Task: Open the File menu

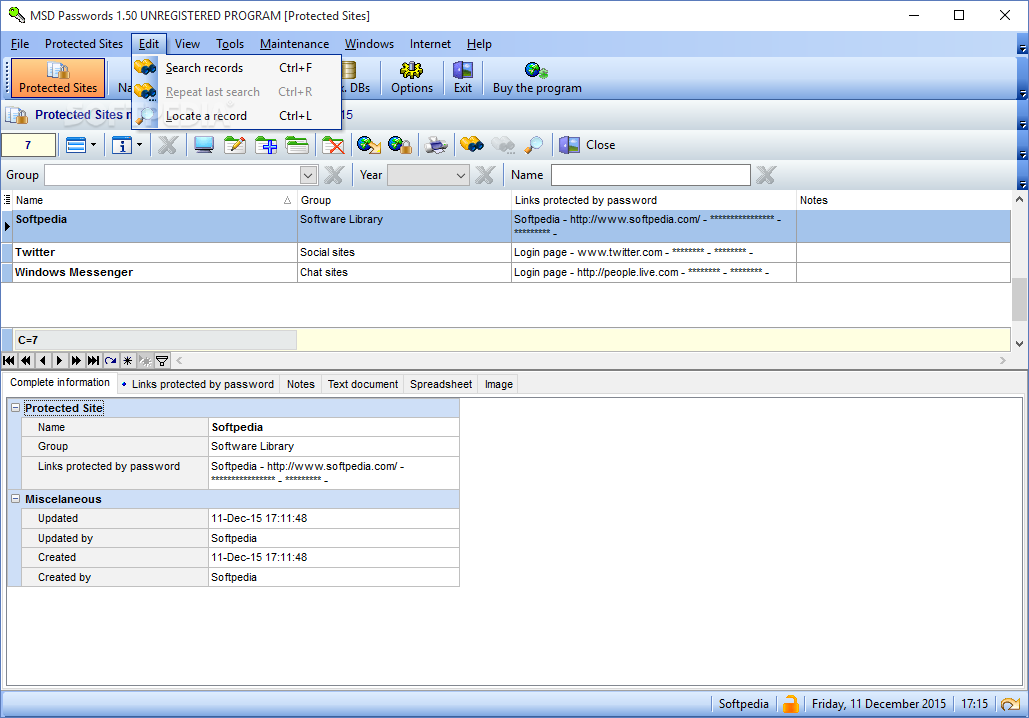Action: coord(20,44)
